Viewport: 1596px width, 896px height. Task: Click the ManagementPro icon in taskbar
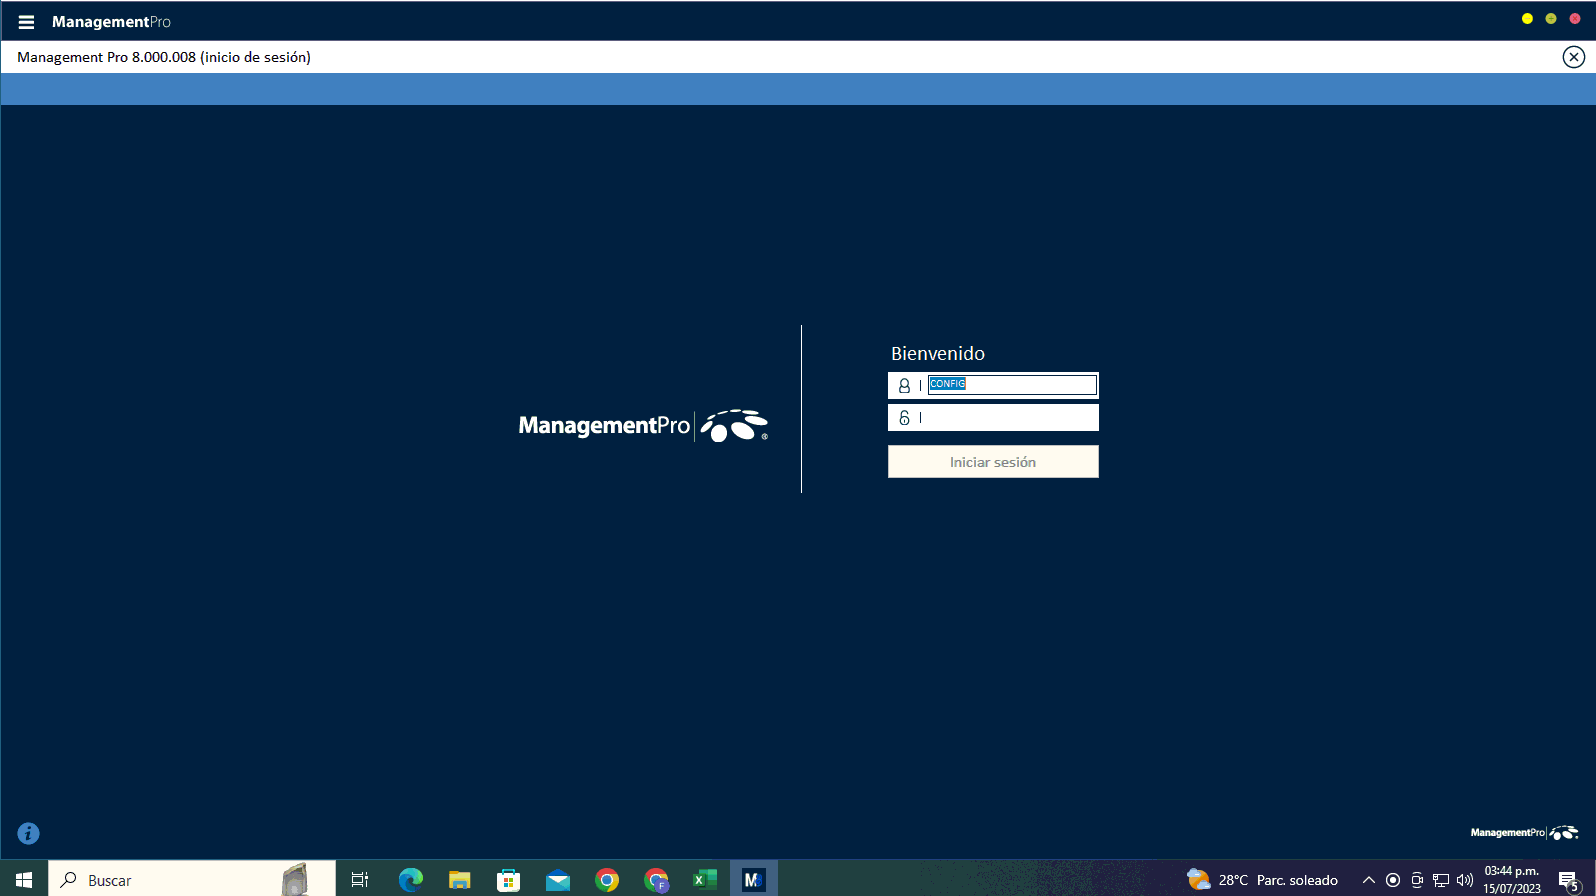point(753,880)
